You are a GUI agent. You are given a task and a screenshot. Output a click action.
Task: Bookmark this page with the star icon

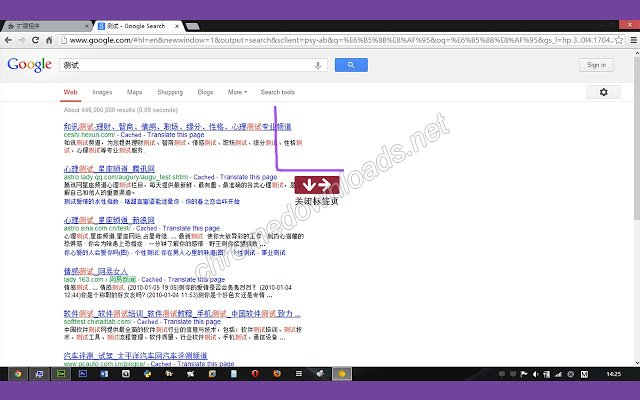pyautogui.click(x=619, y=40)
